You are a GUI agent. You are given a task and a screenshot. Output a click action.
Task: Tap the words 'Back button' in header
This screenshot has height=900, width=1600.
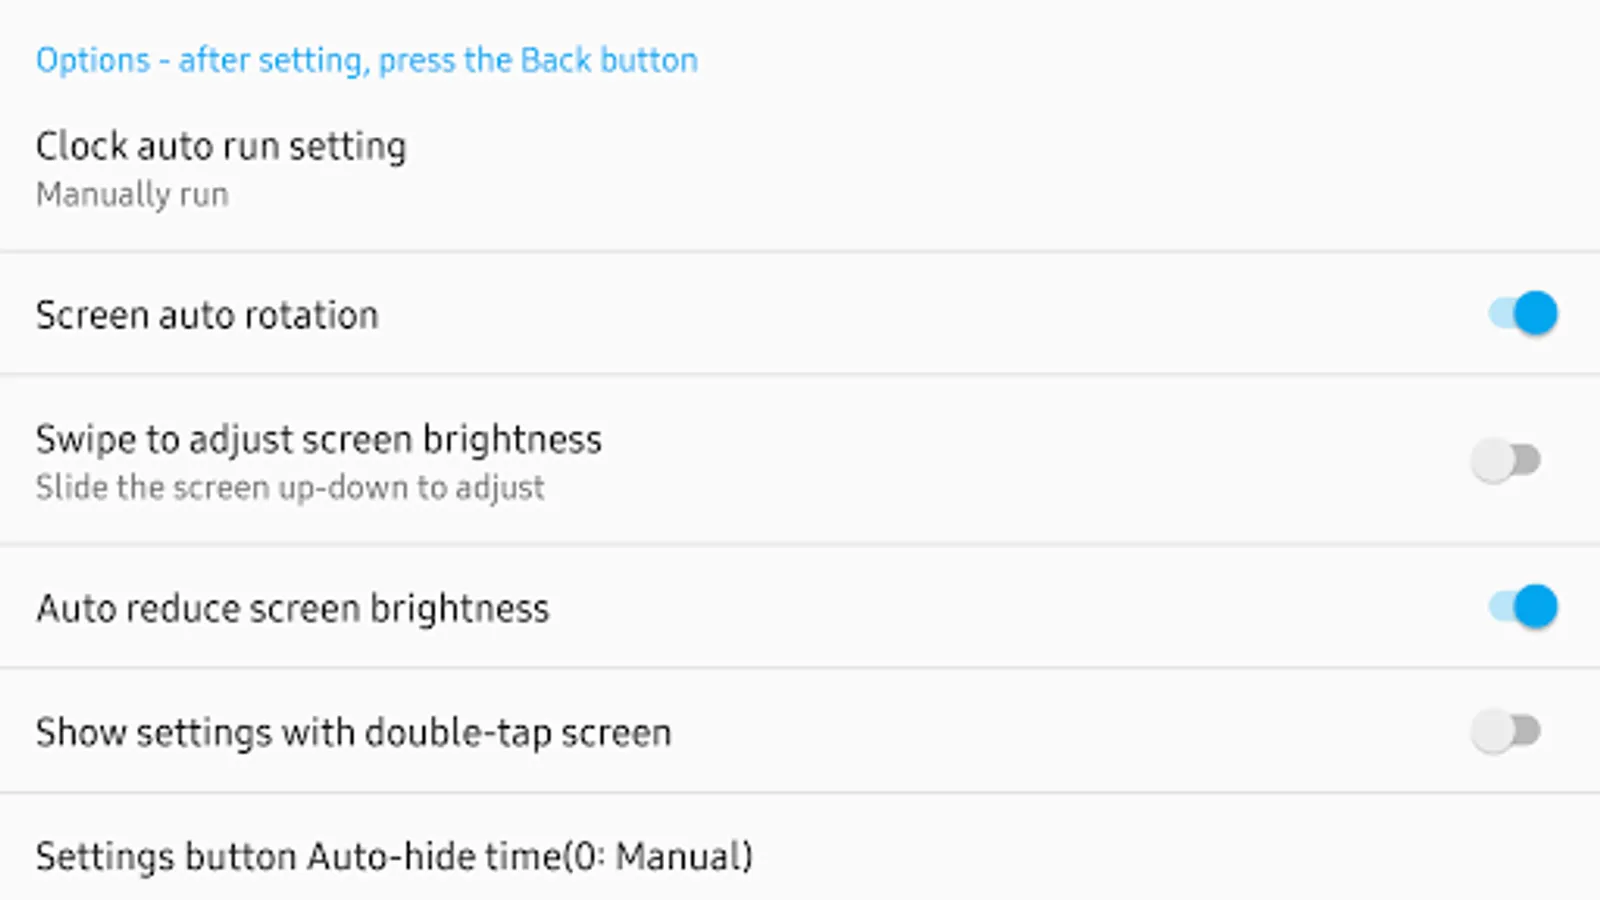pos(609,60)
